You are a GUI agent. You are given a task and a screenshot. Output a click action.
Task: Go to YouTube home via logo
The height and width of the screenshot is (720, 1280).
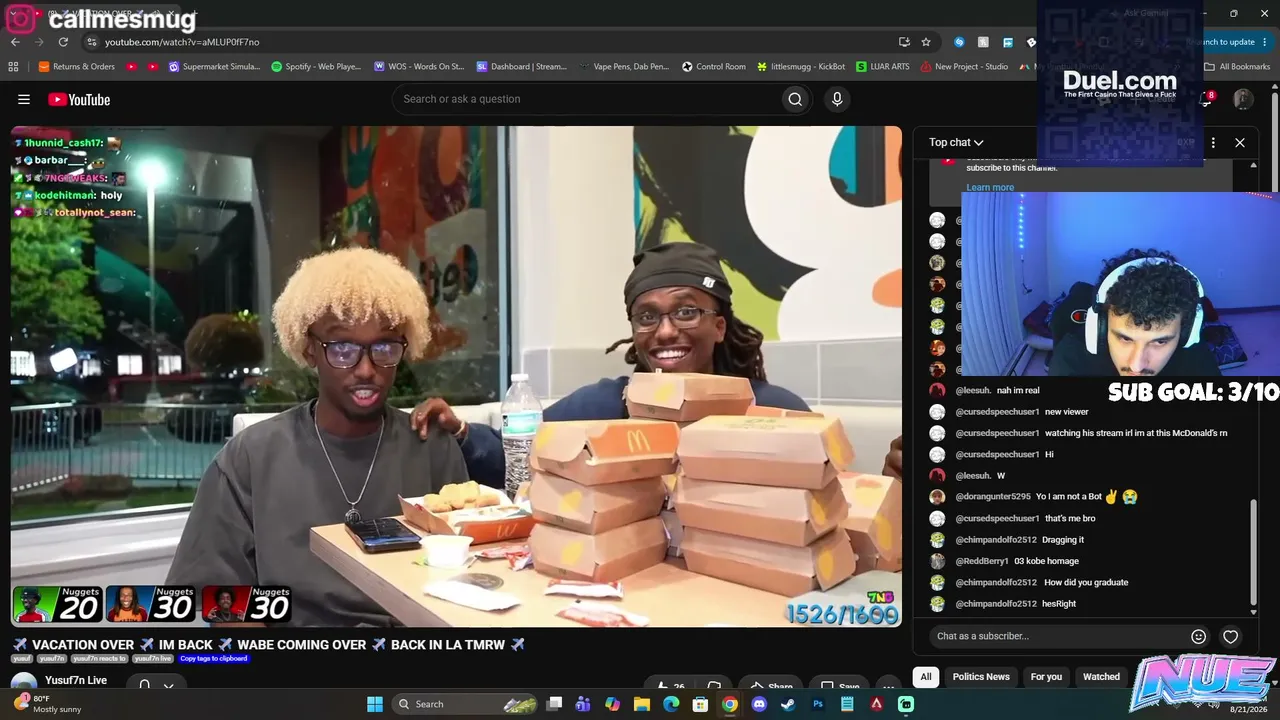(79, 99)
